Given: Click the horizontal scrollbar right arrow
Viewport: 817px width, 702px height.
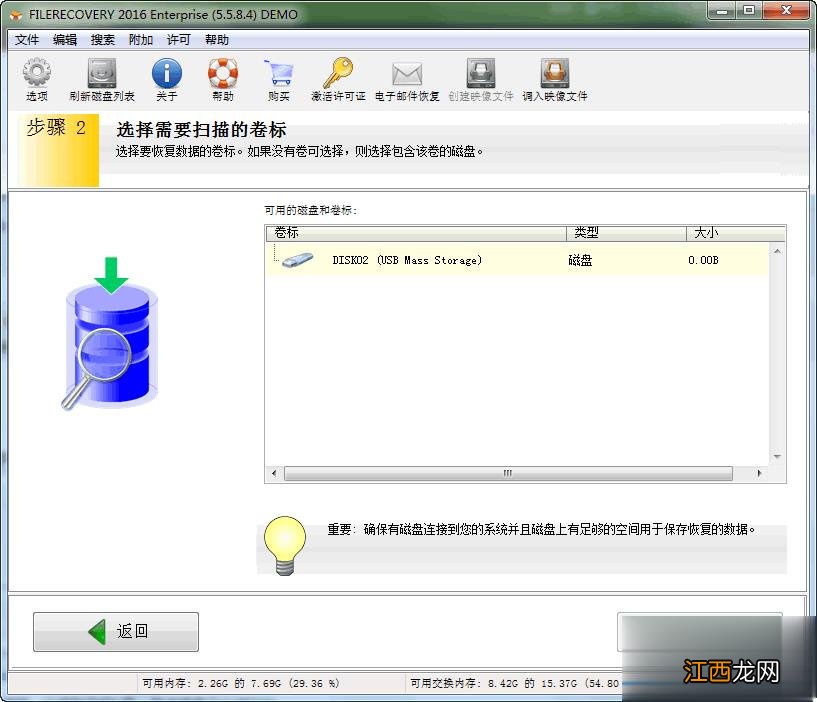Looking at the screenshot, I should pyautogui.click(x=760, y=473).
